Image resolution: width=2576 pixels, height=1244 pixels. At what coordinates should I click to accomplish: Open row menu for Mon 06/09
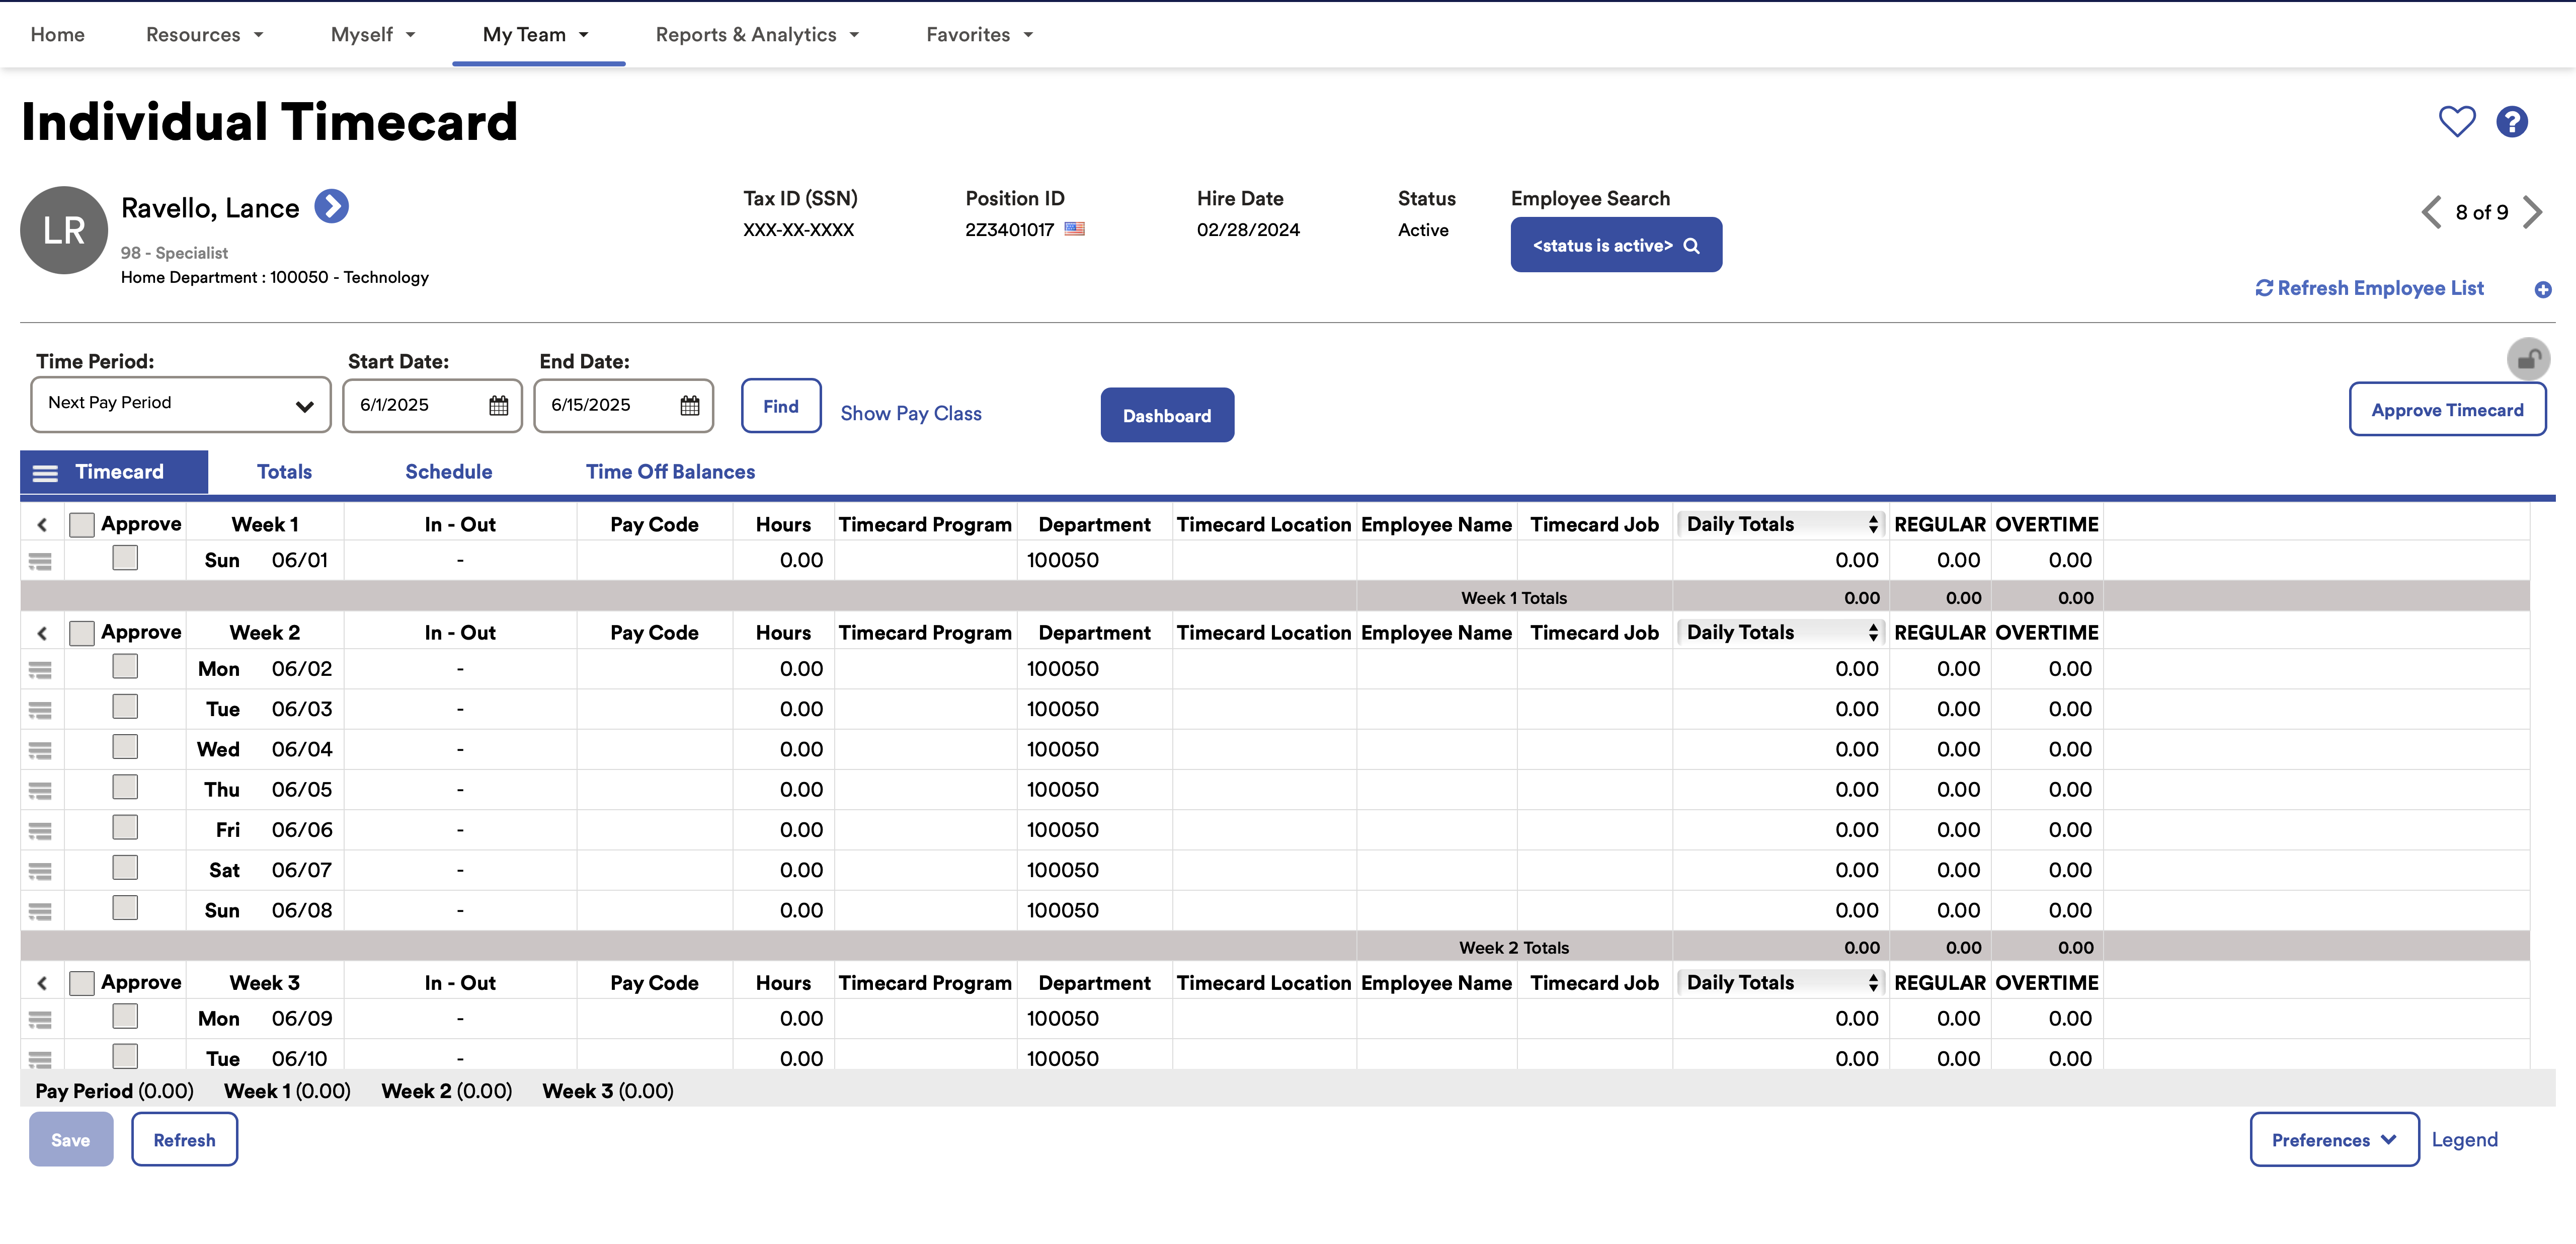pos(40,1020)
